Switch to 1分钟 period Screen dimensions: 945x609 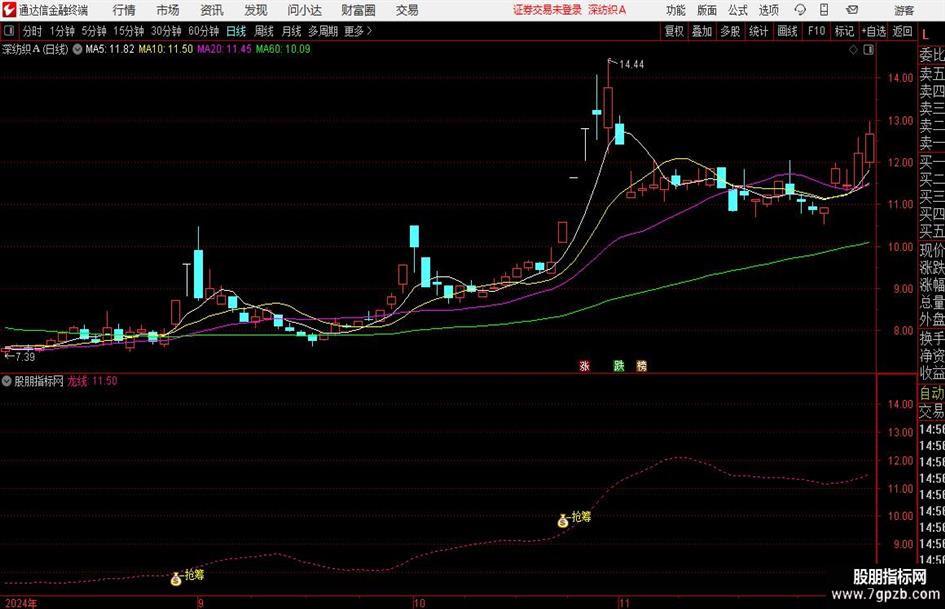tap(62, 31)
